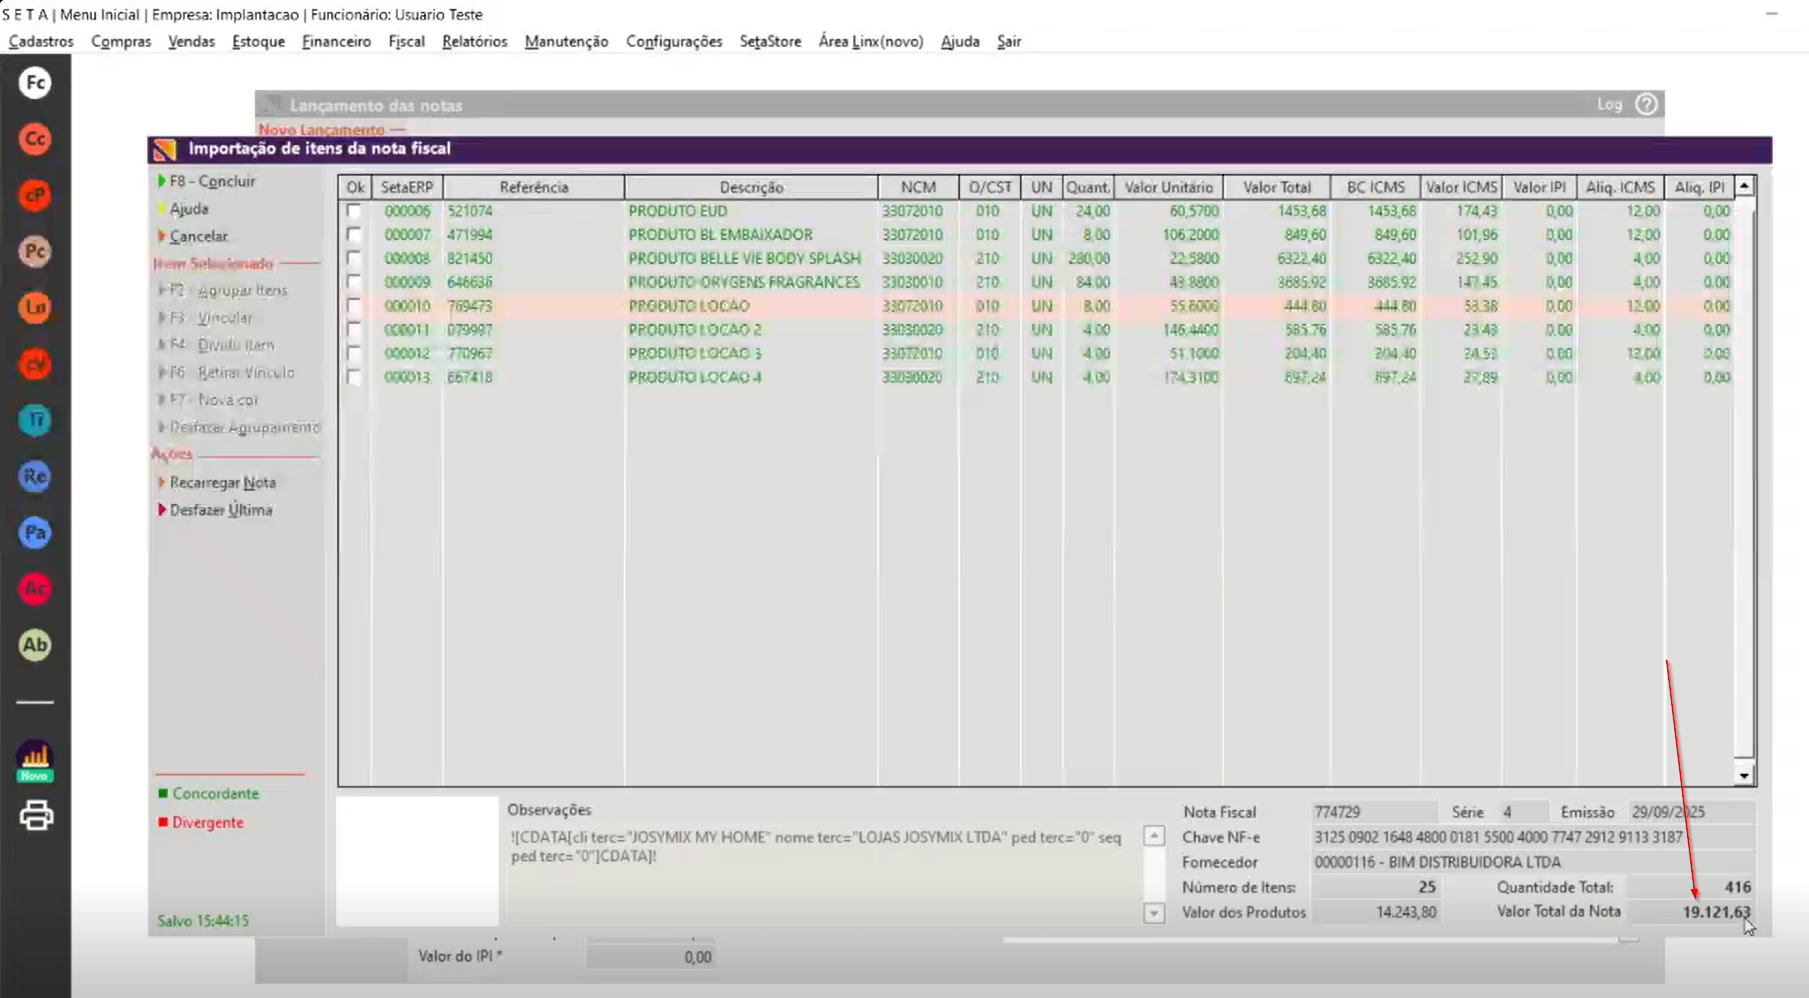Open the Ab sidebar shortcut
This screenshot has width=1809, height=998.
tap(35, 645)
